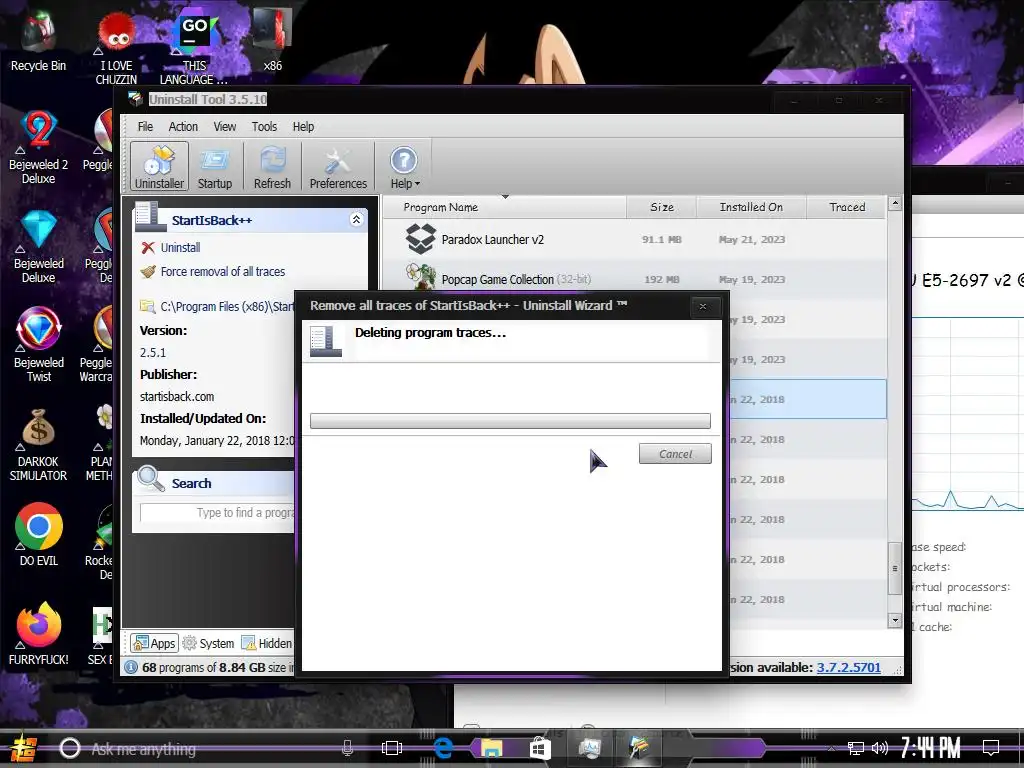Viewport: 1024px width, 768px height.
Task: Open the 3.7.2.5701 new version link
Action: (848, 667)
